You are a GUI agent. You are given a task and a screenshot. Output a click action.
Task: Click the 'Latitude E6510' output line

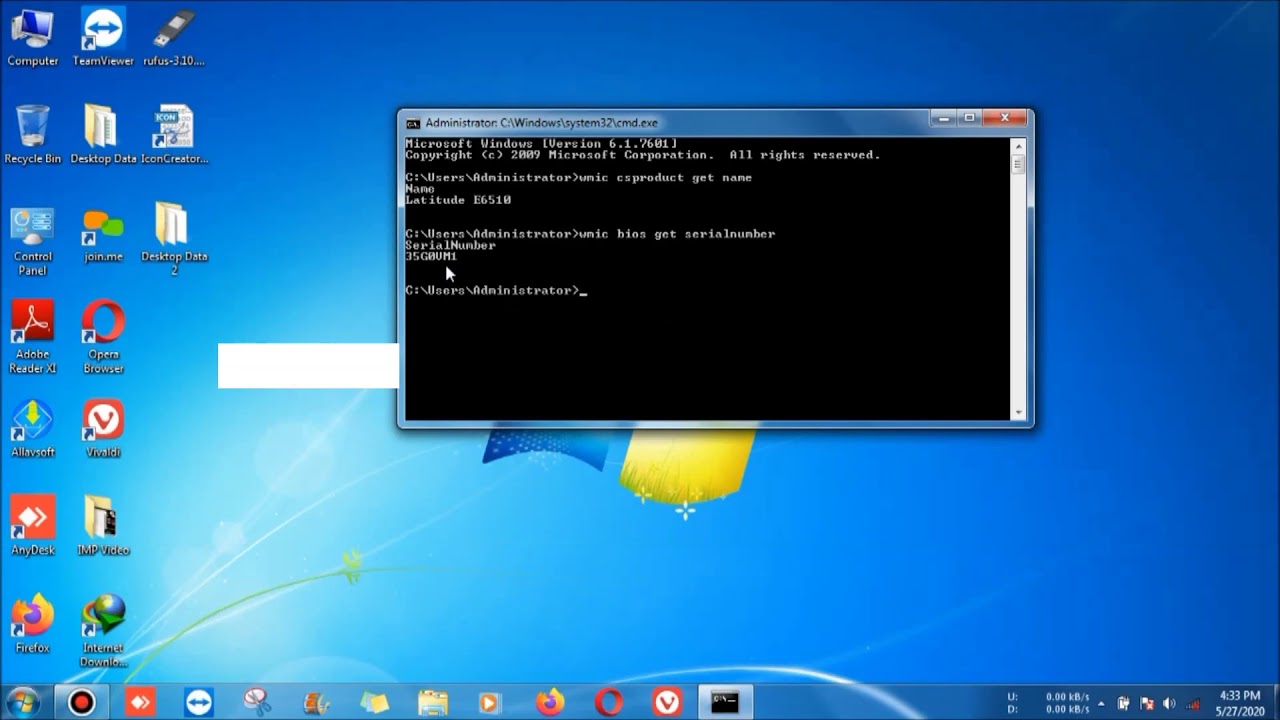pyautogui.click(x=458, y=200)
